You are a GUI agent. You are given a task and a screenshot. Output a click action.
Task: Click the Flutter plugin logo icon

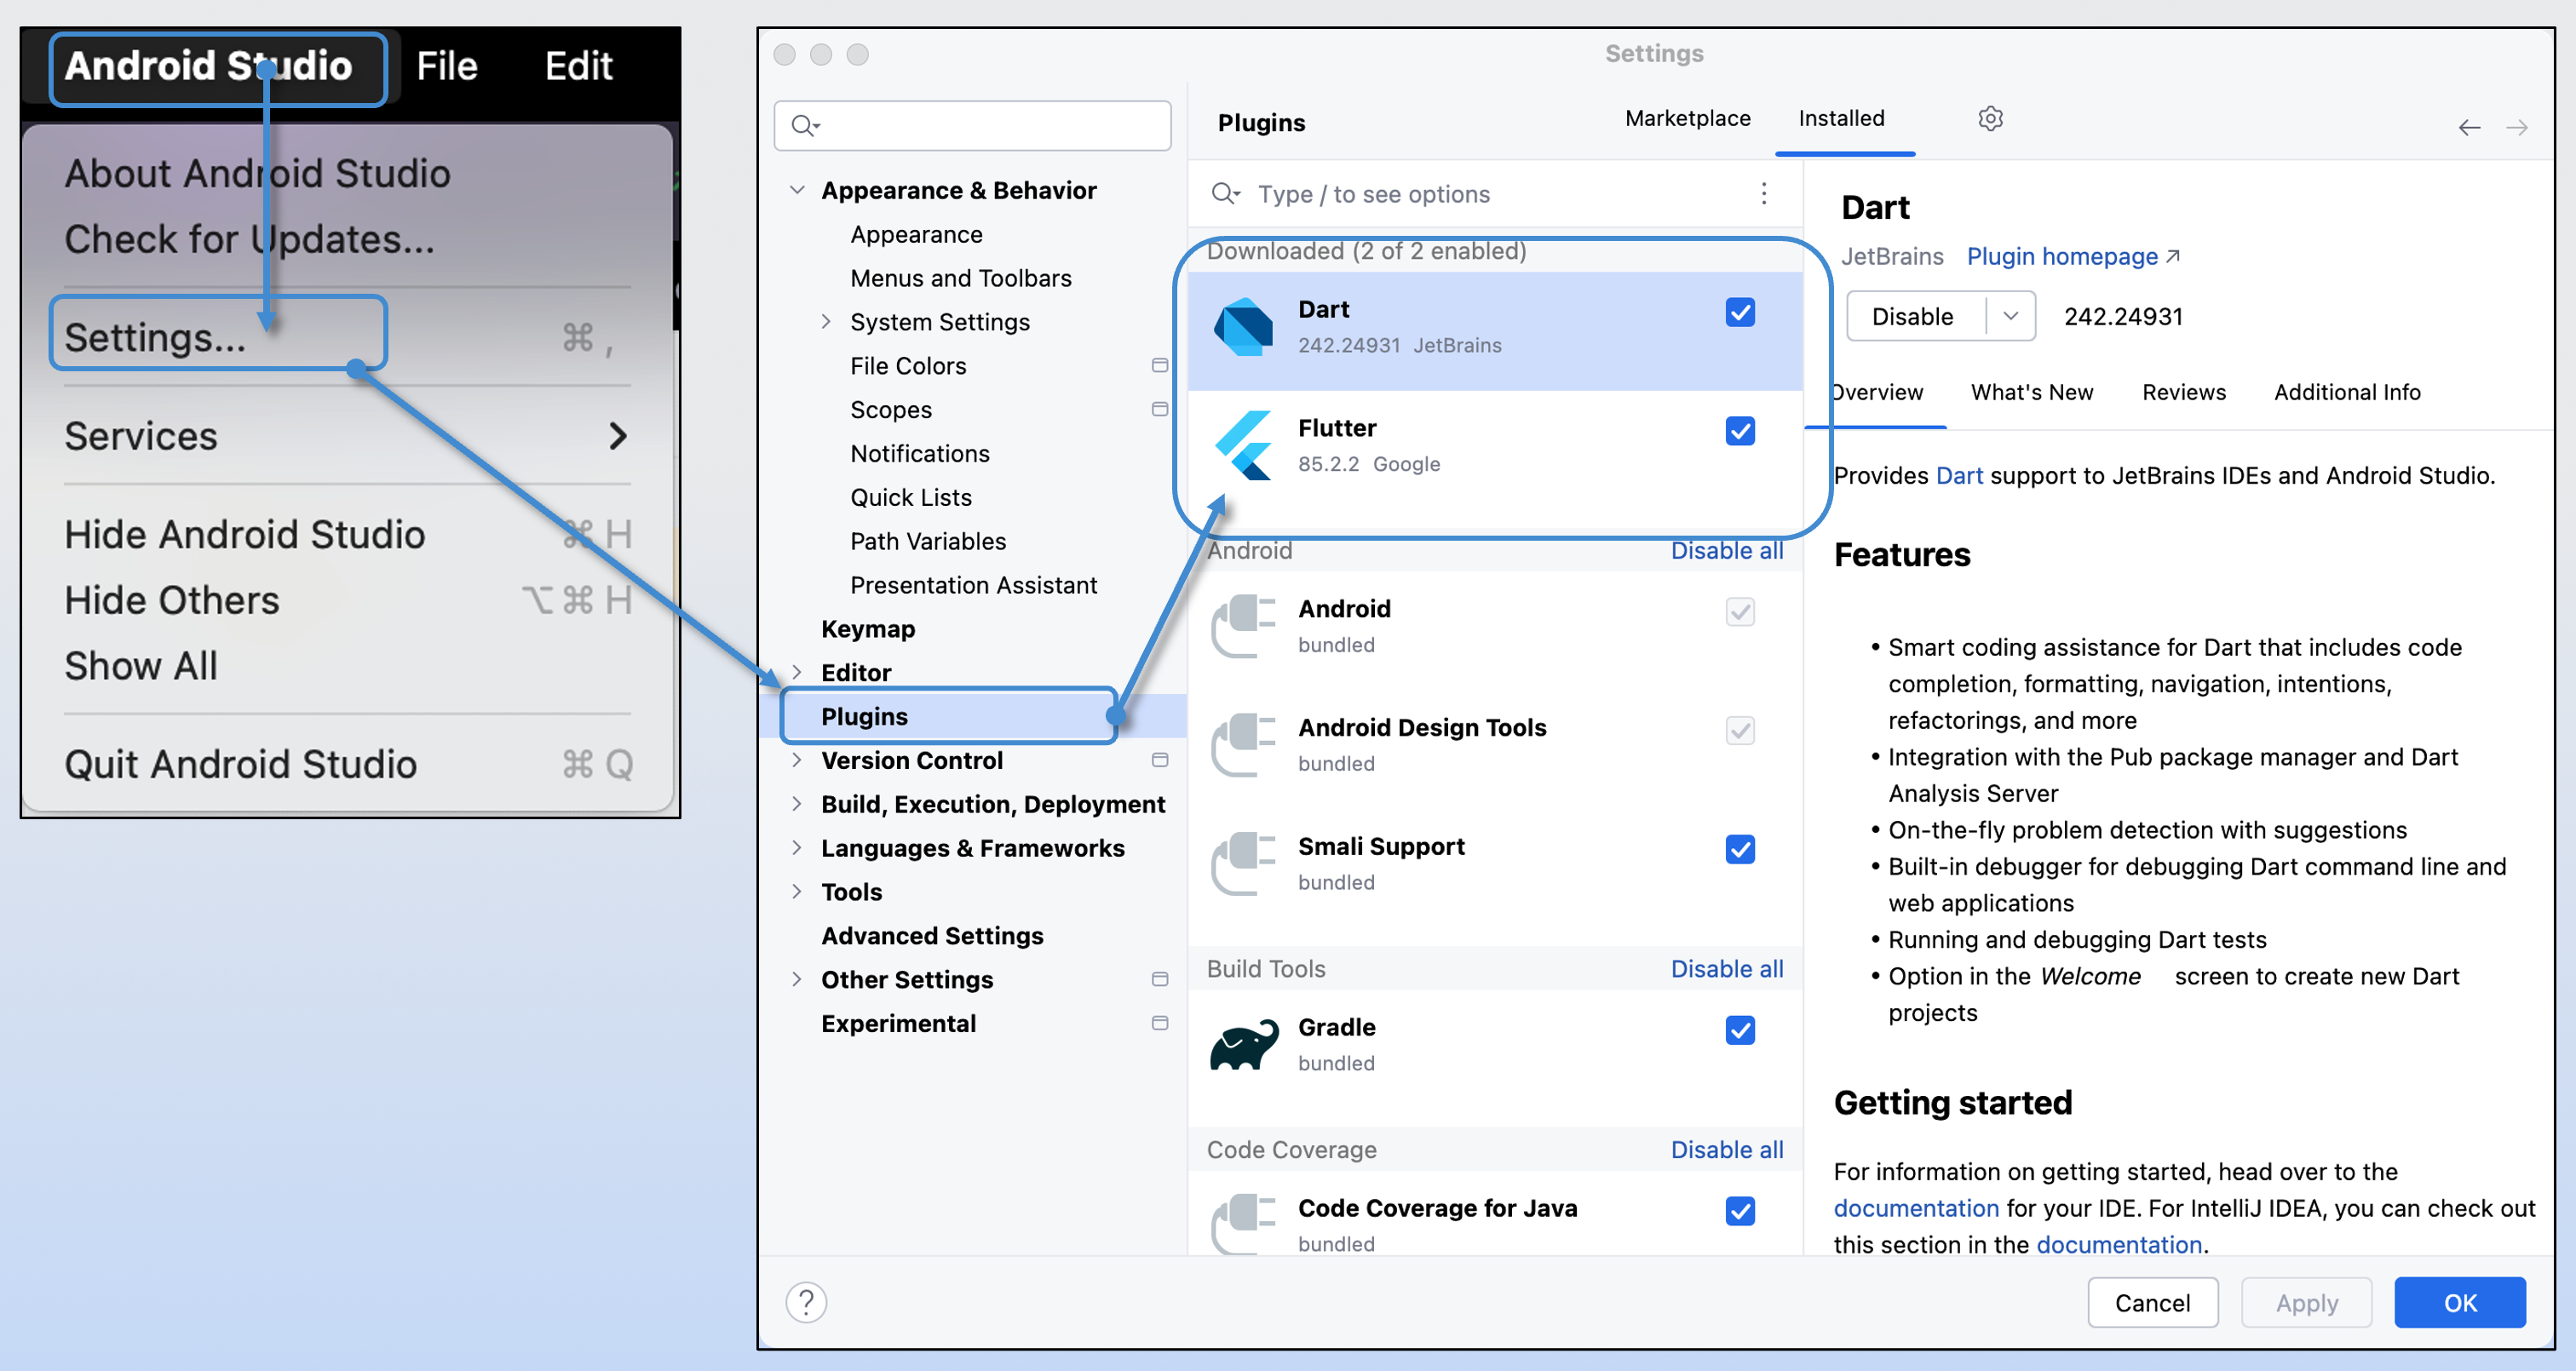tap(1242, 445)
